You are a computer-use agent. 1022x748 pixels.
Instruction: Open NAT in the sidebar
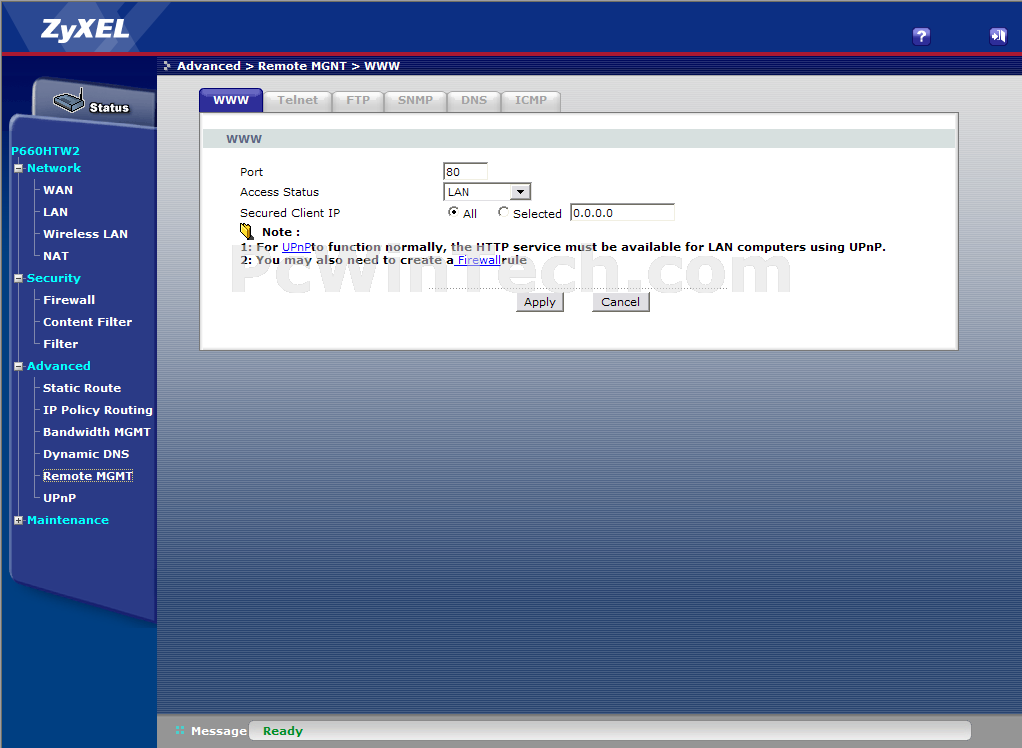click(56, 256)
